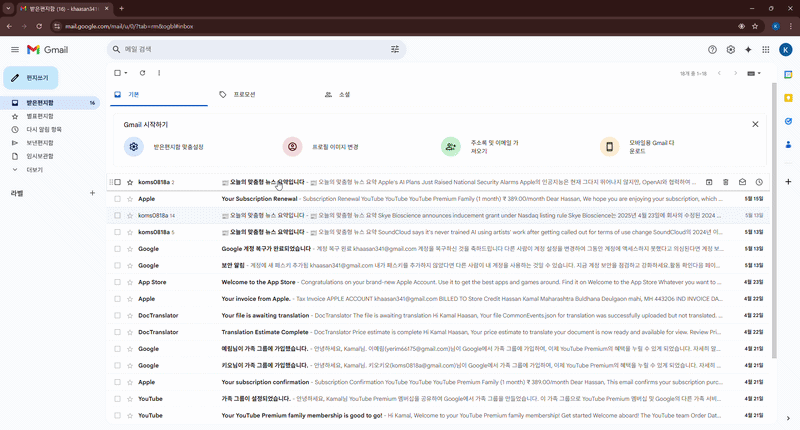Check the Your invoice from Apple checkbox
The width and height of the screenshot is (800, 430).
(x=117, y=299)
